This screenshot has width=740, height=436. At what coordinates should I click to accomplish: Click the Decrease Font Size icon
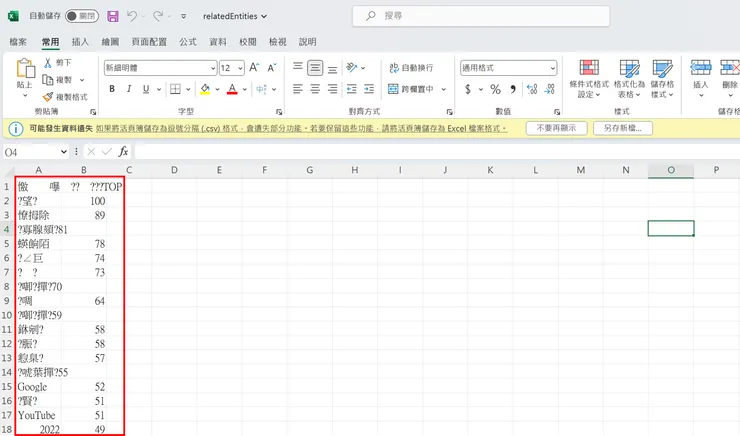tap(272, 67)
